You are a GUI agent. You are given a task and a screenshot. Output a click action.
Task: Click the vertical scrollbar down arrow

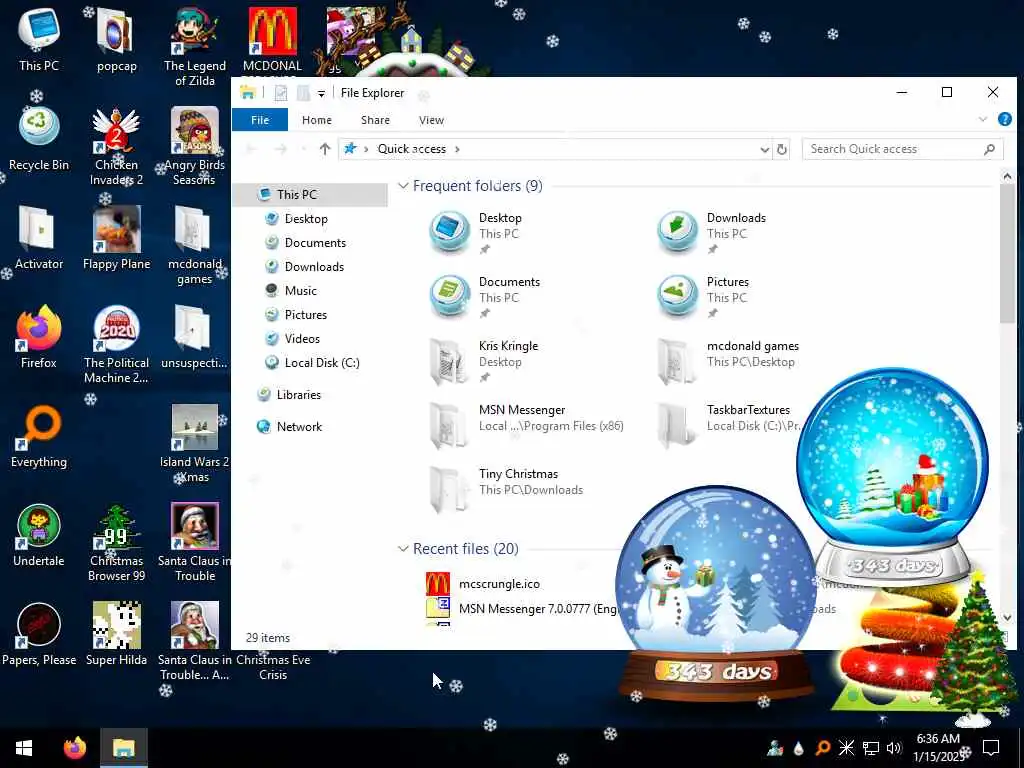1006,618
